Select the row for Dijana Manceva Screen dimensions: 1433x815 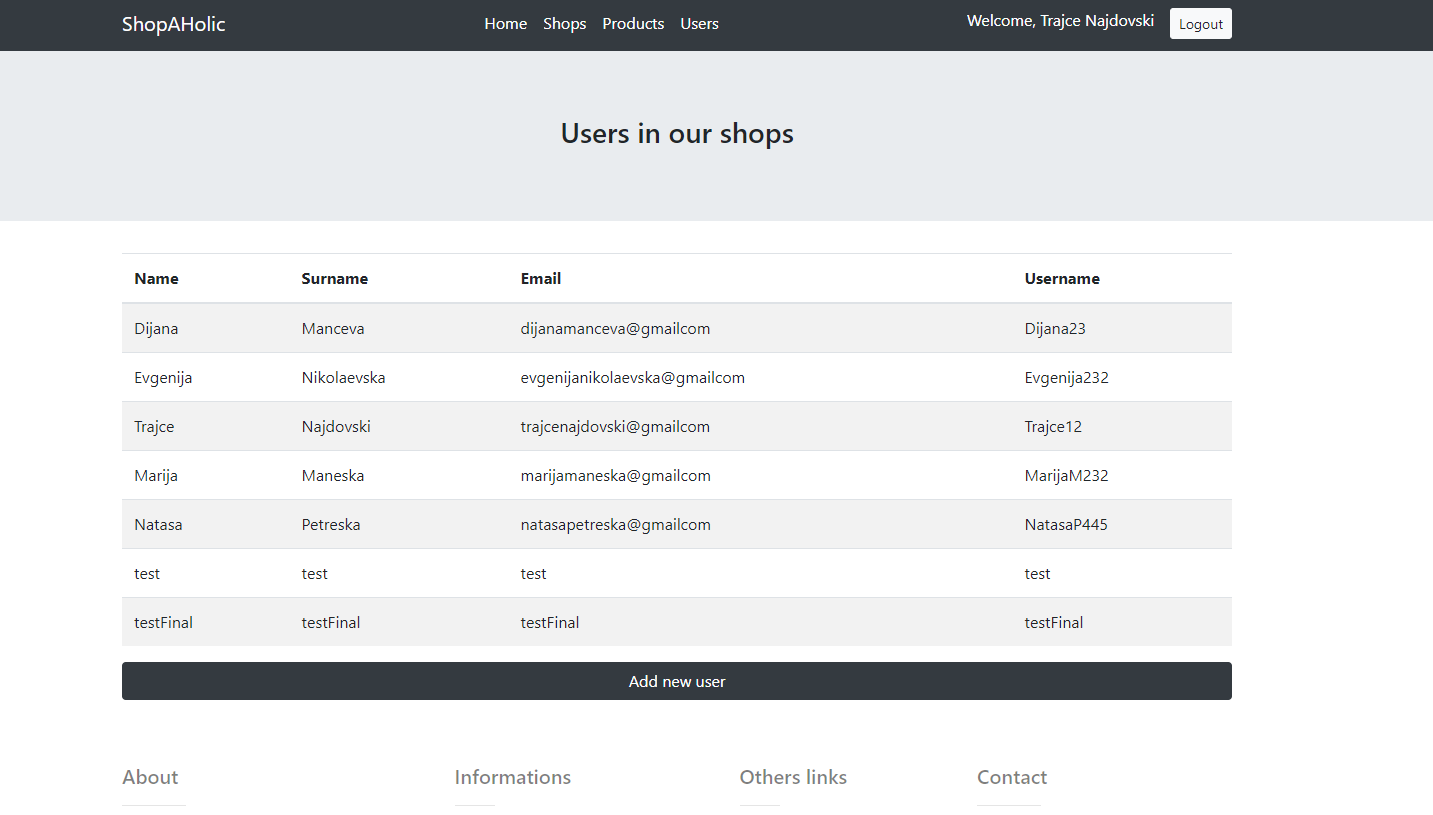point(156,329)
